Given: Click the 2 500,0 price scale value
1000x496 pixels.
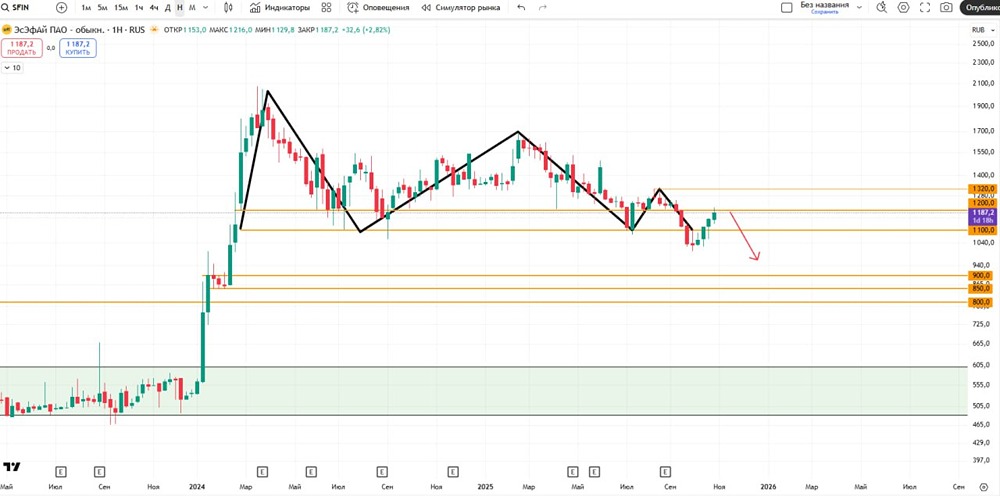Looking at the screenshot, I should pos(983,43).
